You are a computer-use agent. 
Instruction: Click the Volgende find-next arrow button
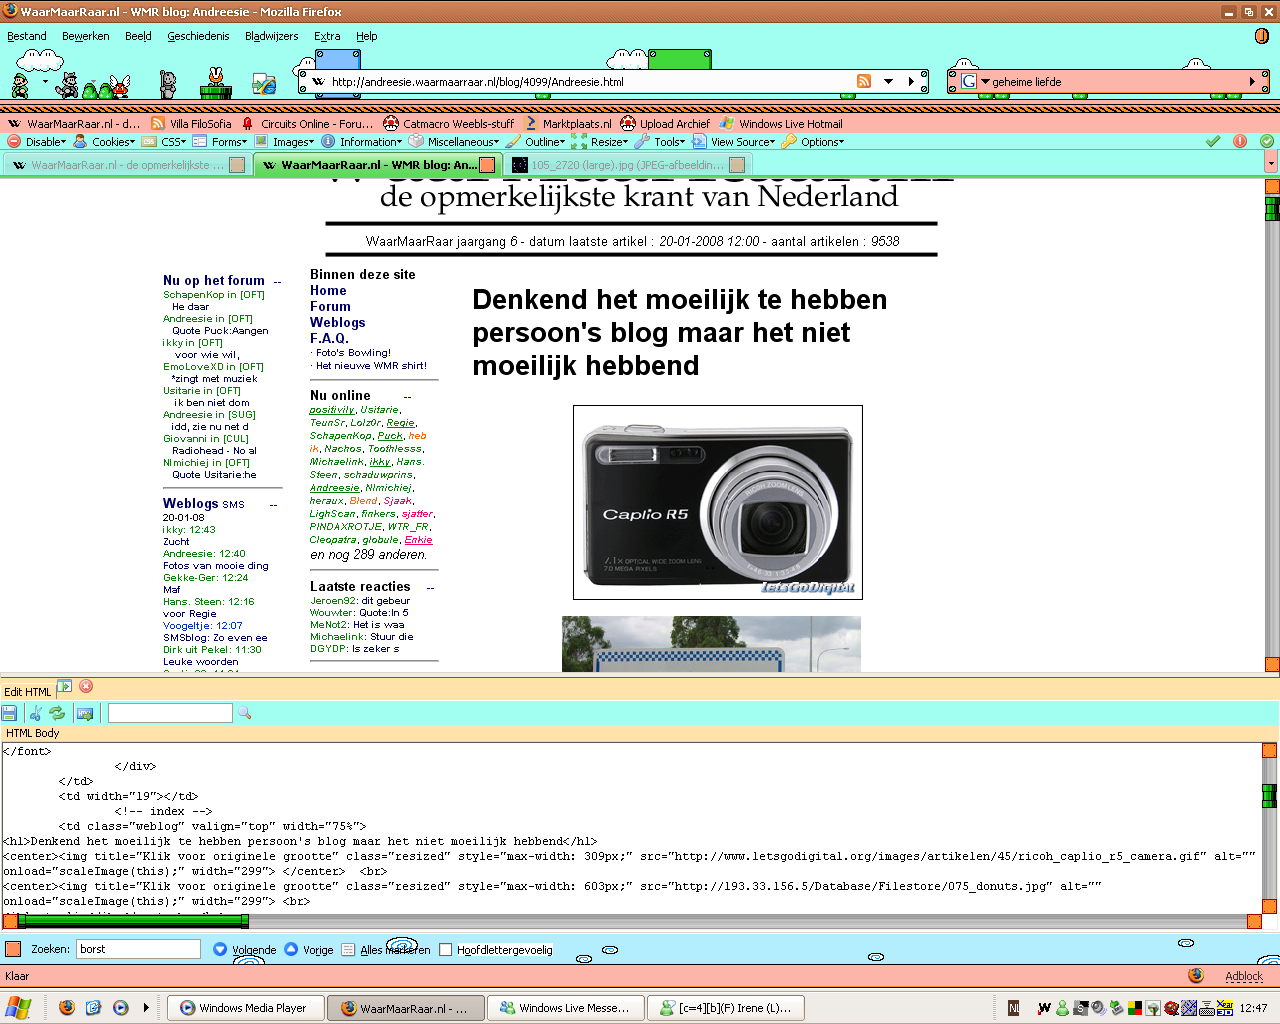221,949
